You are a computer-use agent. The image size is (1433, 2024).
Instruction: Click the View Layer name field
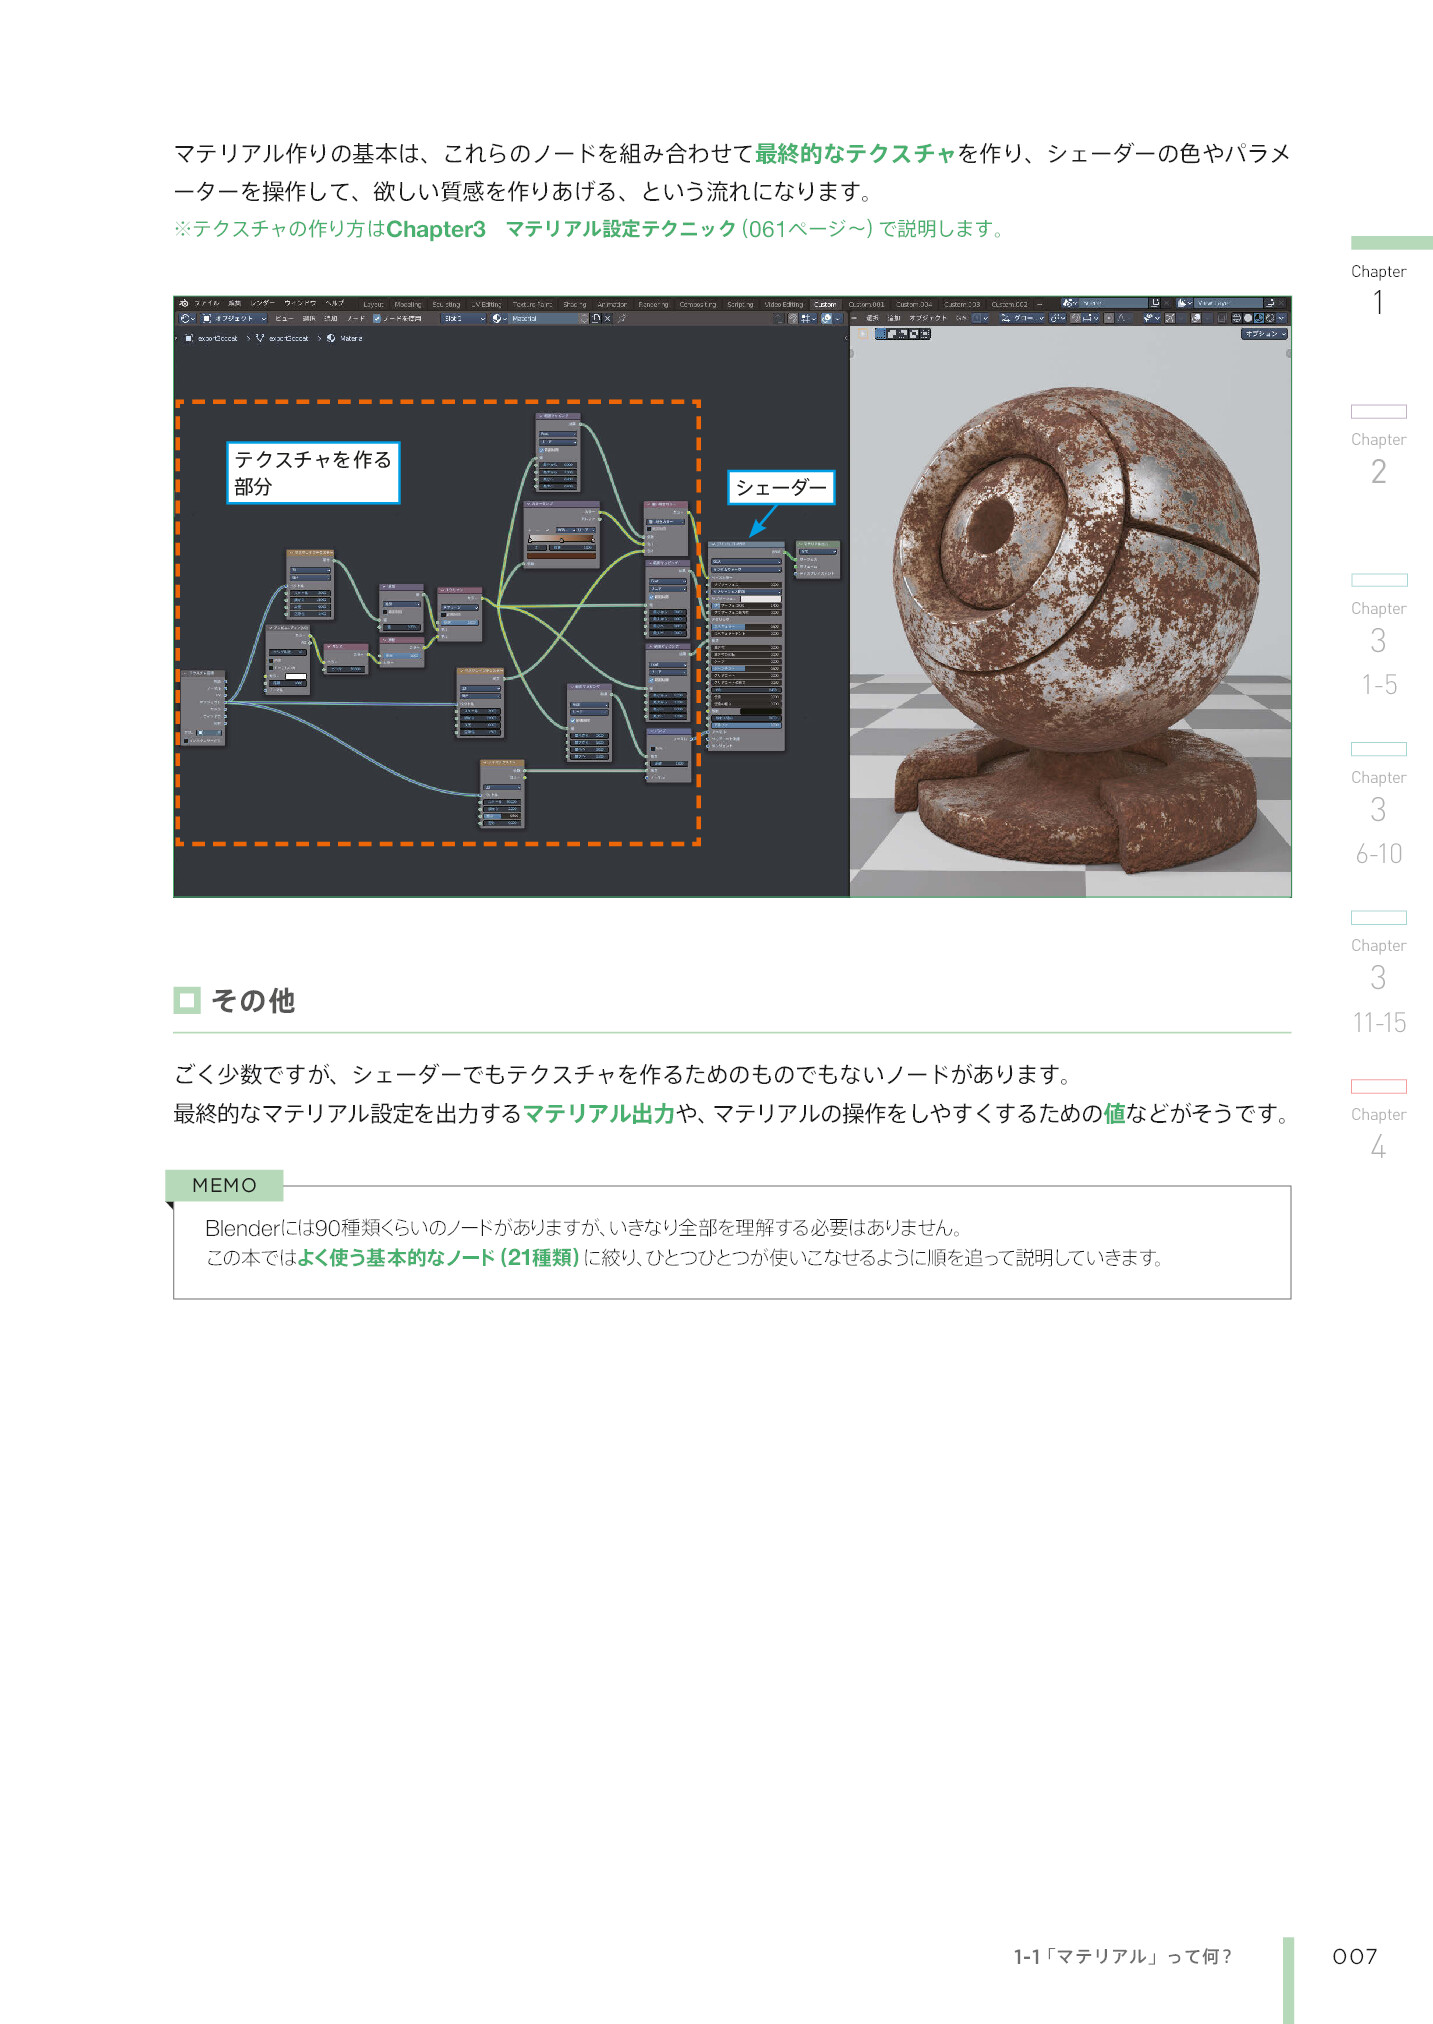click(1228, 303)
